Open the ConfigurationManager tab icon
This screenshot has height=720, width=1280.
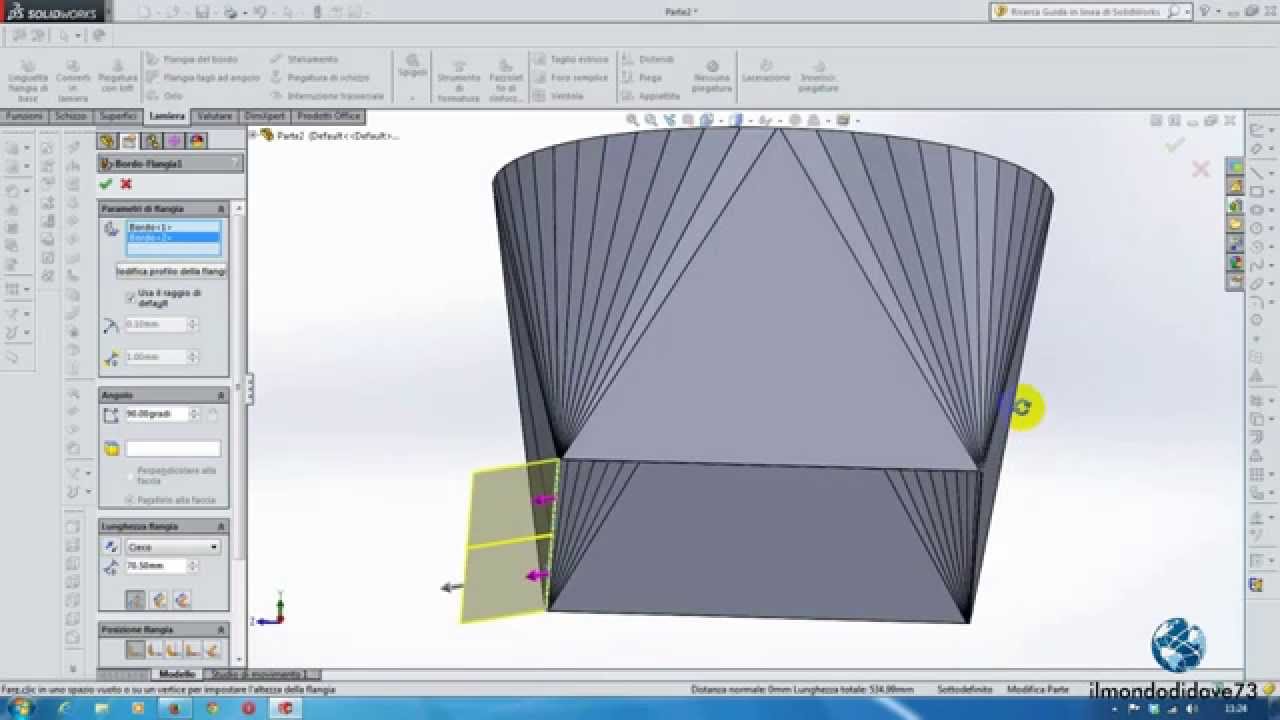click(x=153, y=141)
